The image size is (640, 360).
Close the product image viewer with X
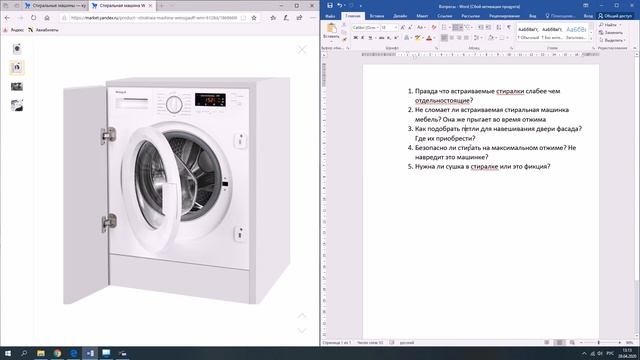(302, 50)
